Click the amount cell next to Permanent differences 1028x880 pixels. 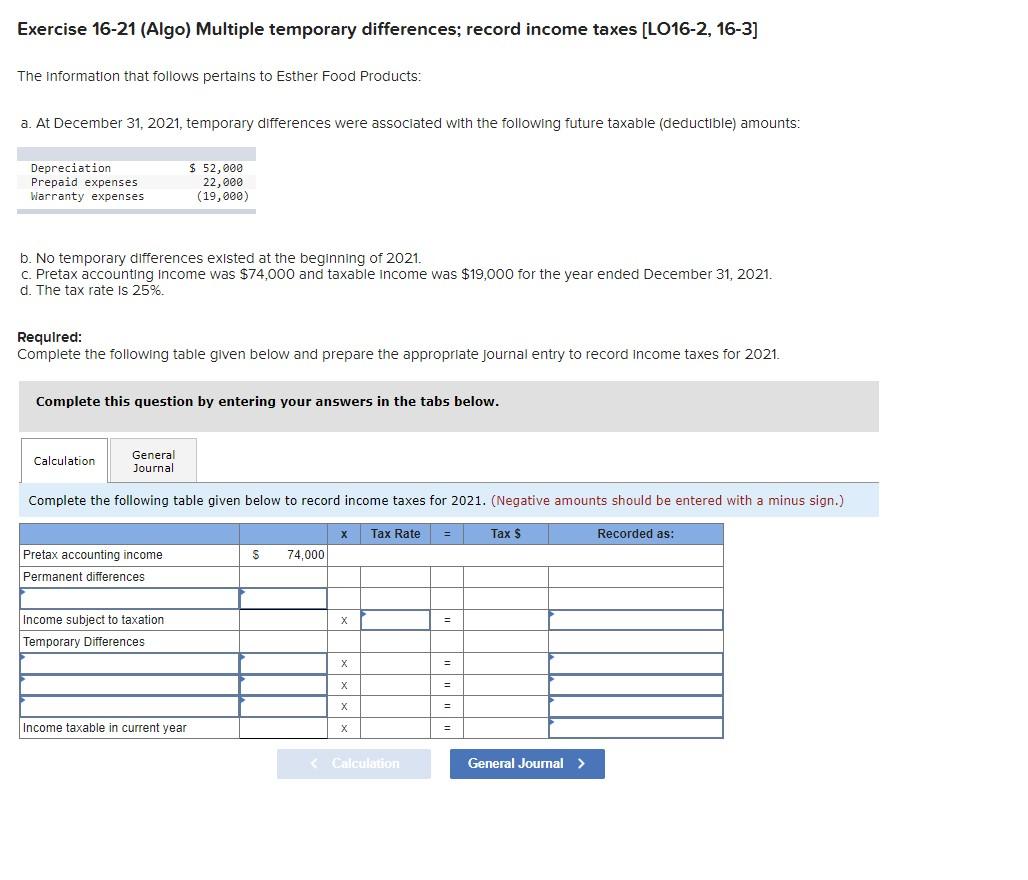coord(283,598)
